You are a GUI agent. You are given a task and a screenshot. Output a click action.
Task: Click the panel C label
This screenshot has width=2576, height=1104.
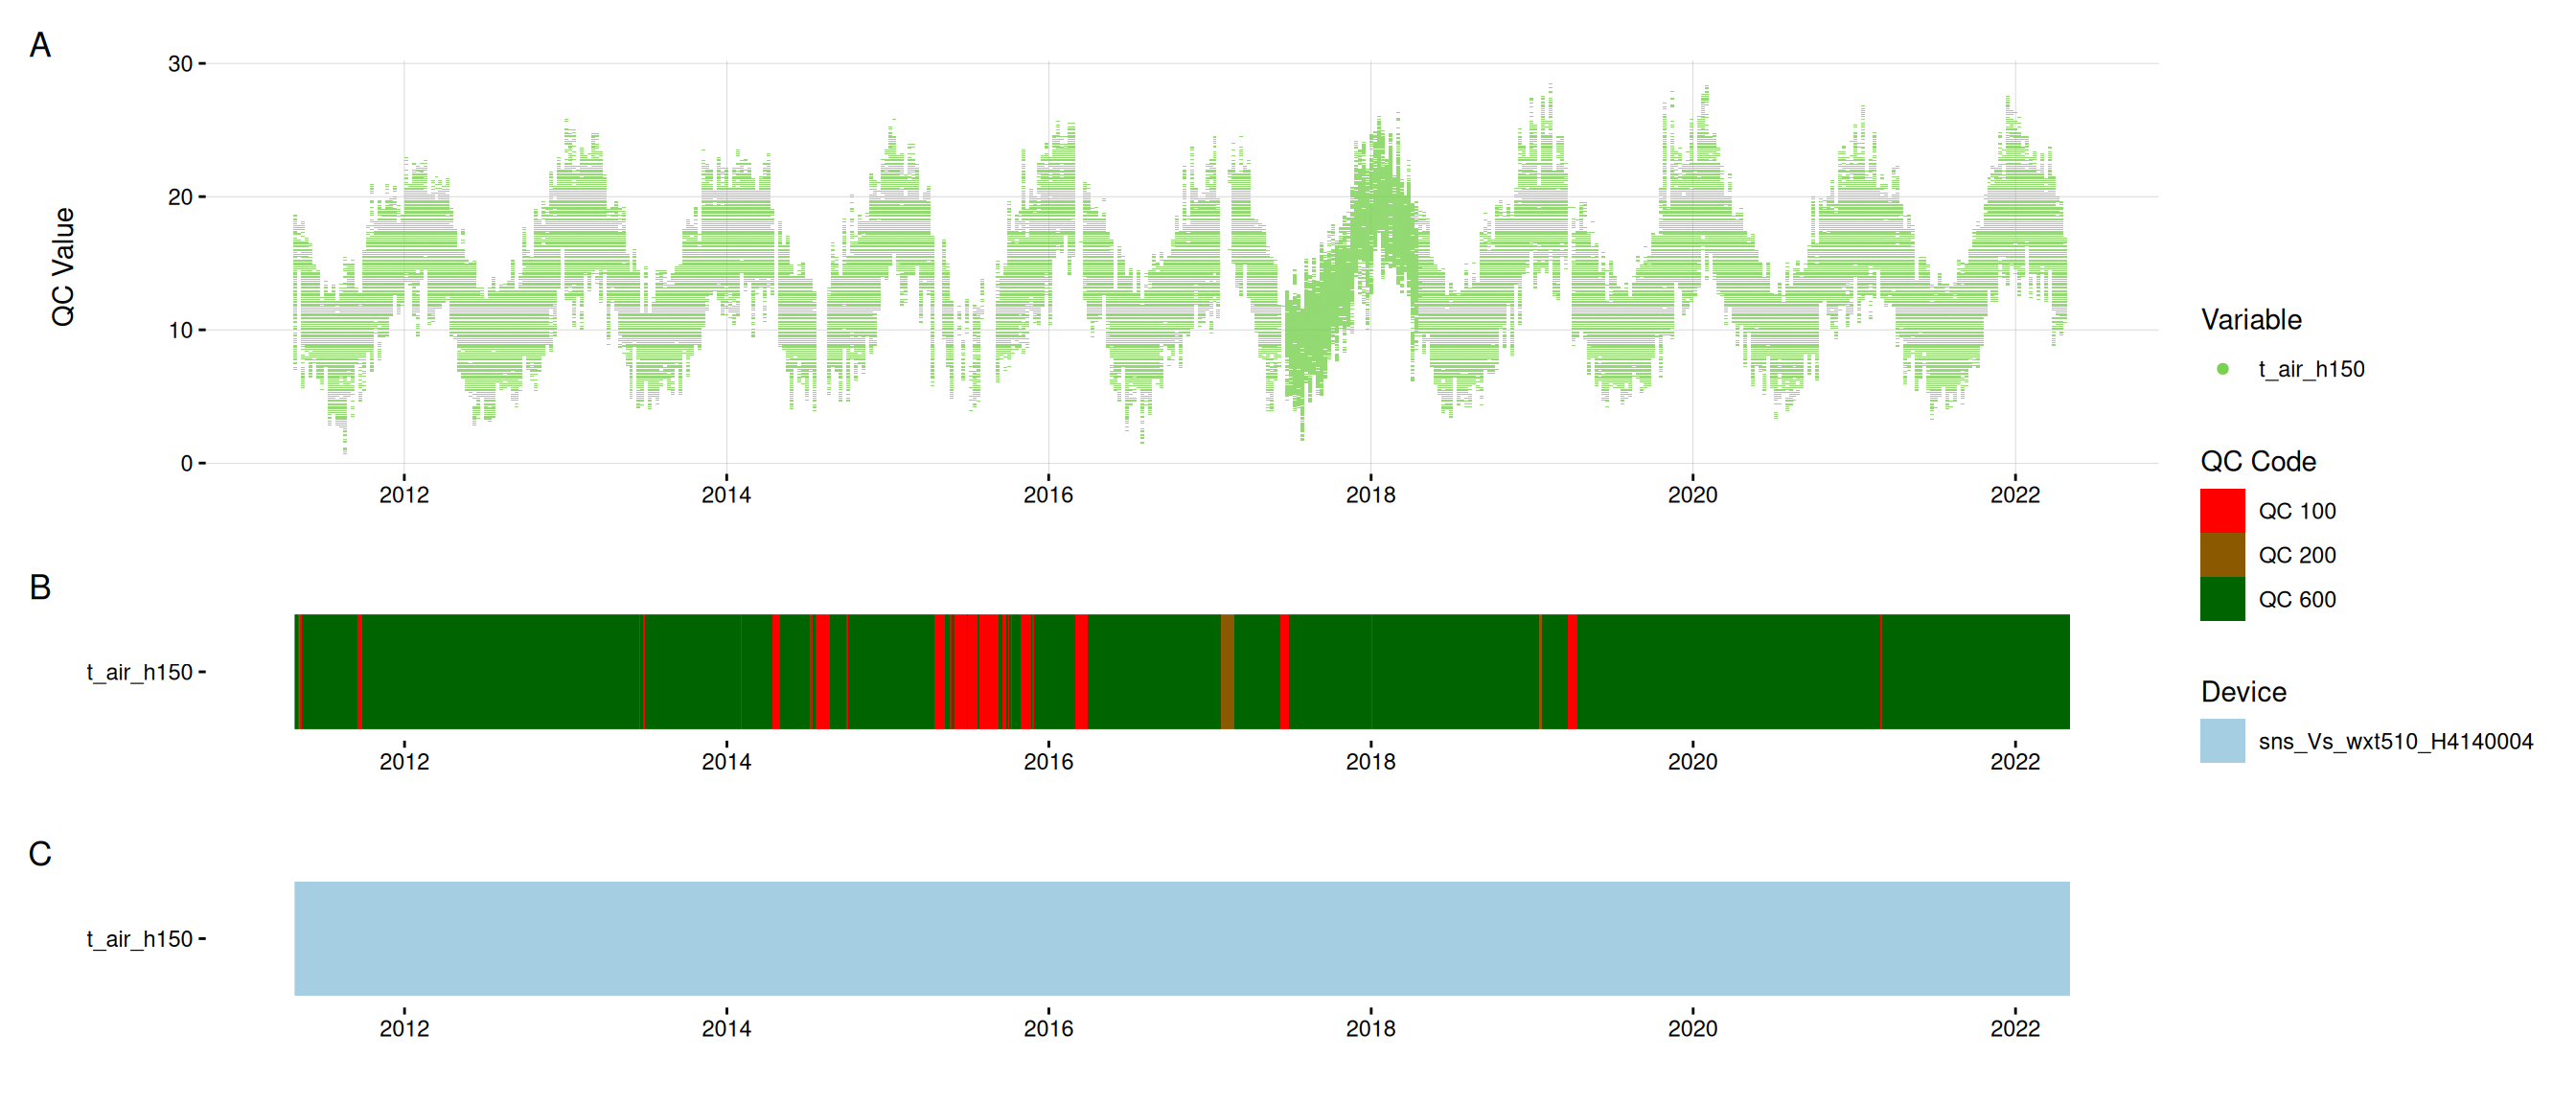(40, 854)
